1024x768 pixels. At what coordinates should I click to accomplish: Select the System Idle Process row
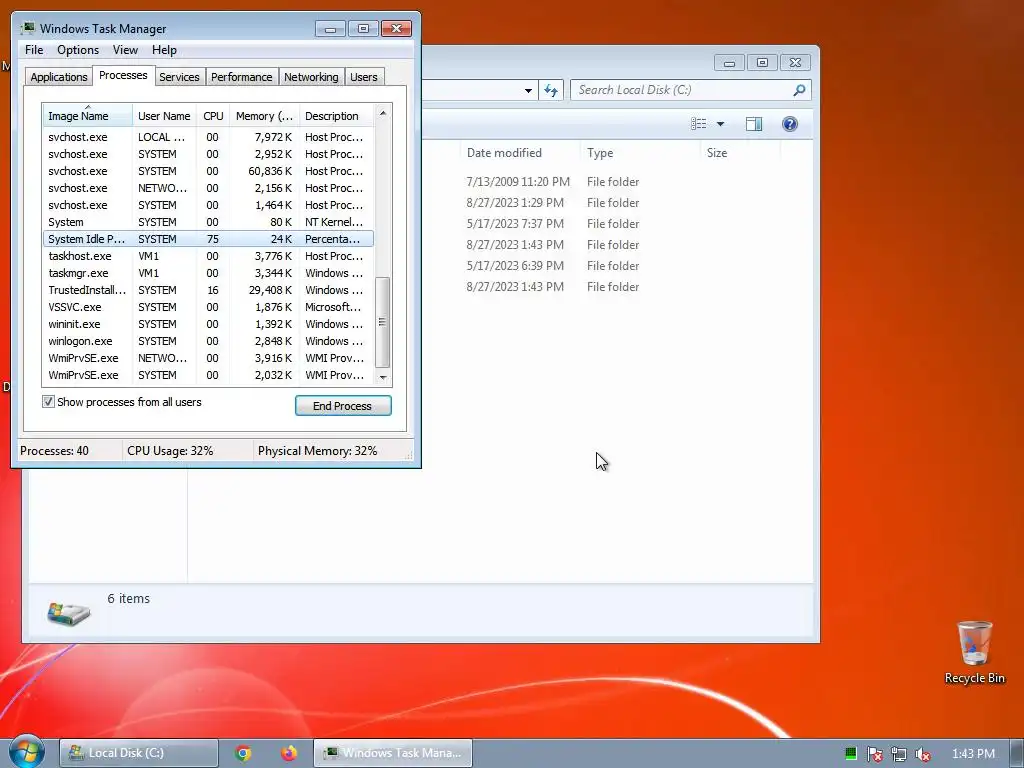(208, 239)
